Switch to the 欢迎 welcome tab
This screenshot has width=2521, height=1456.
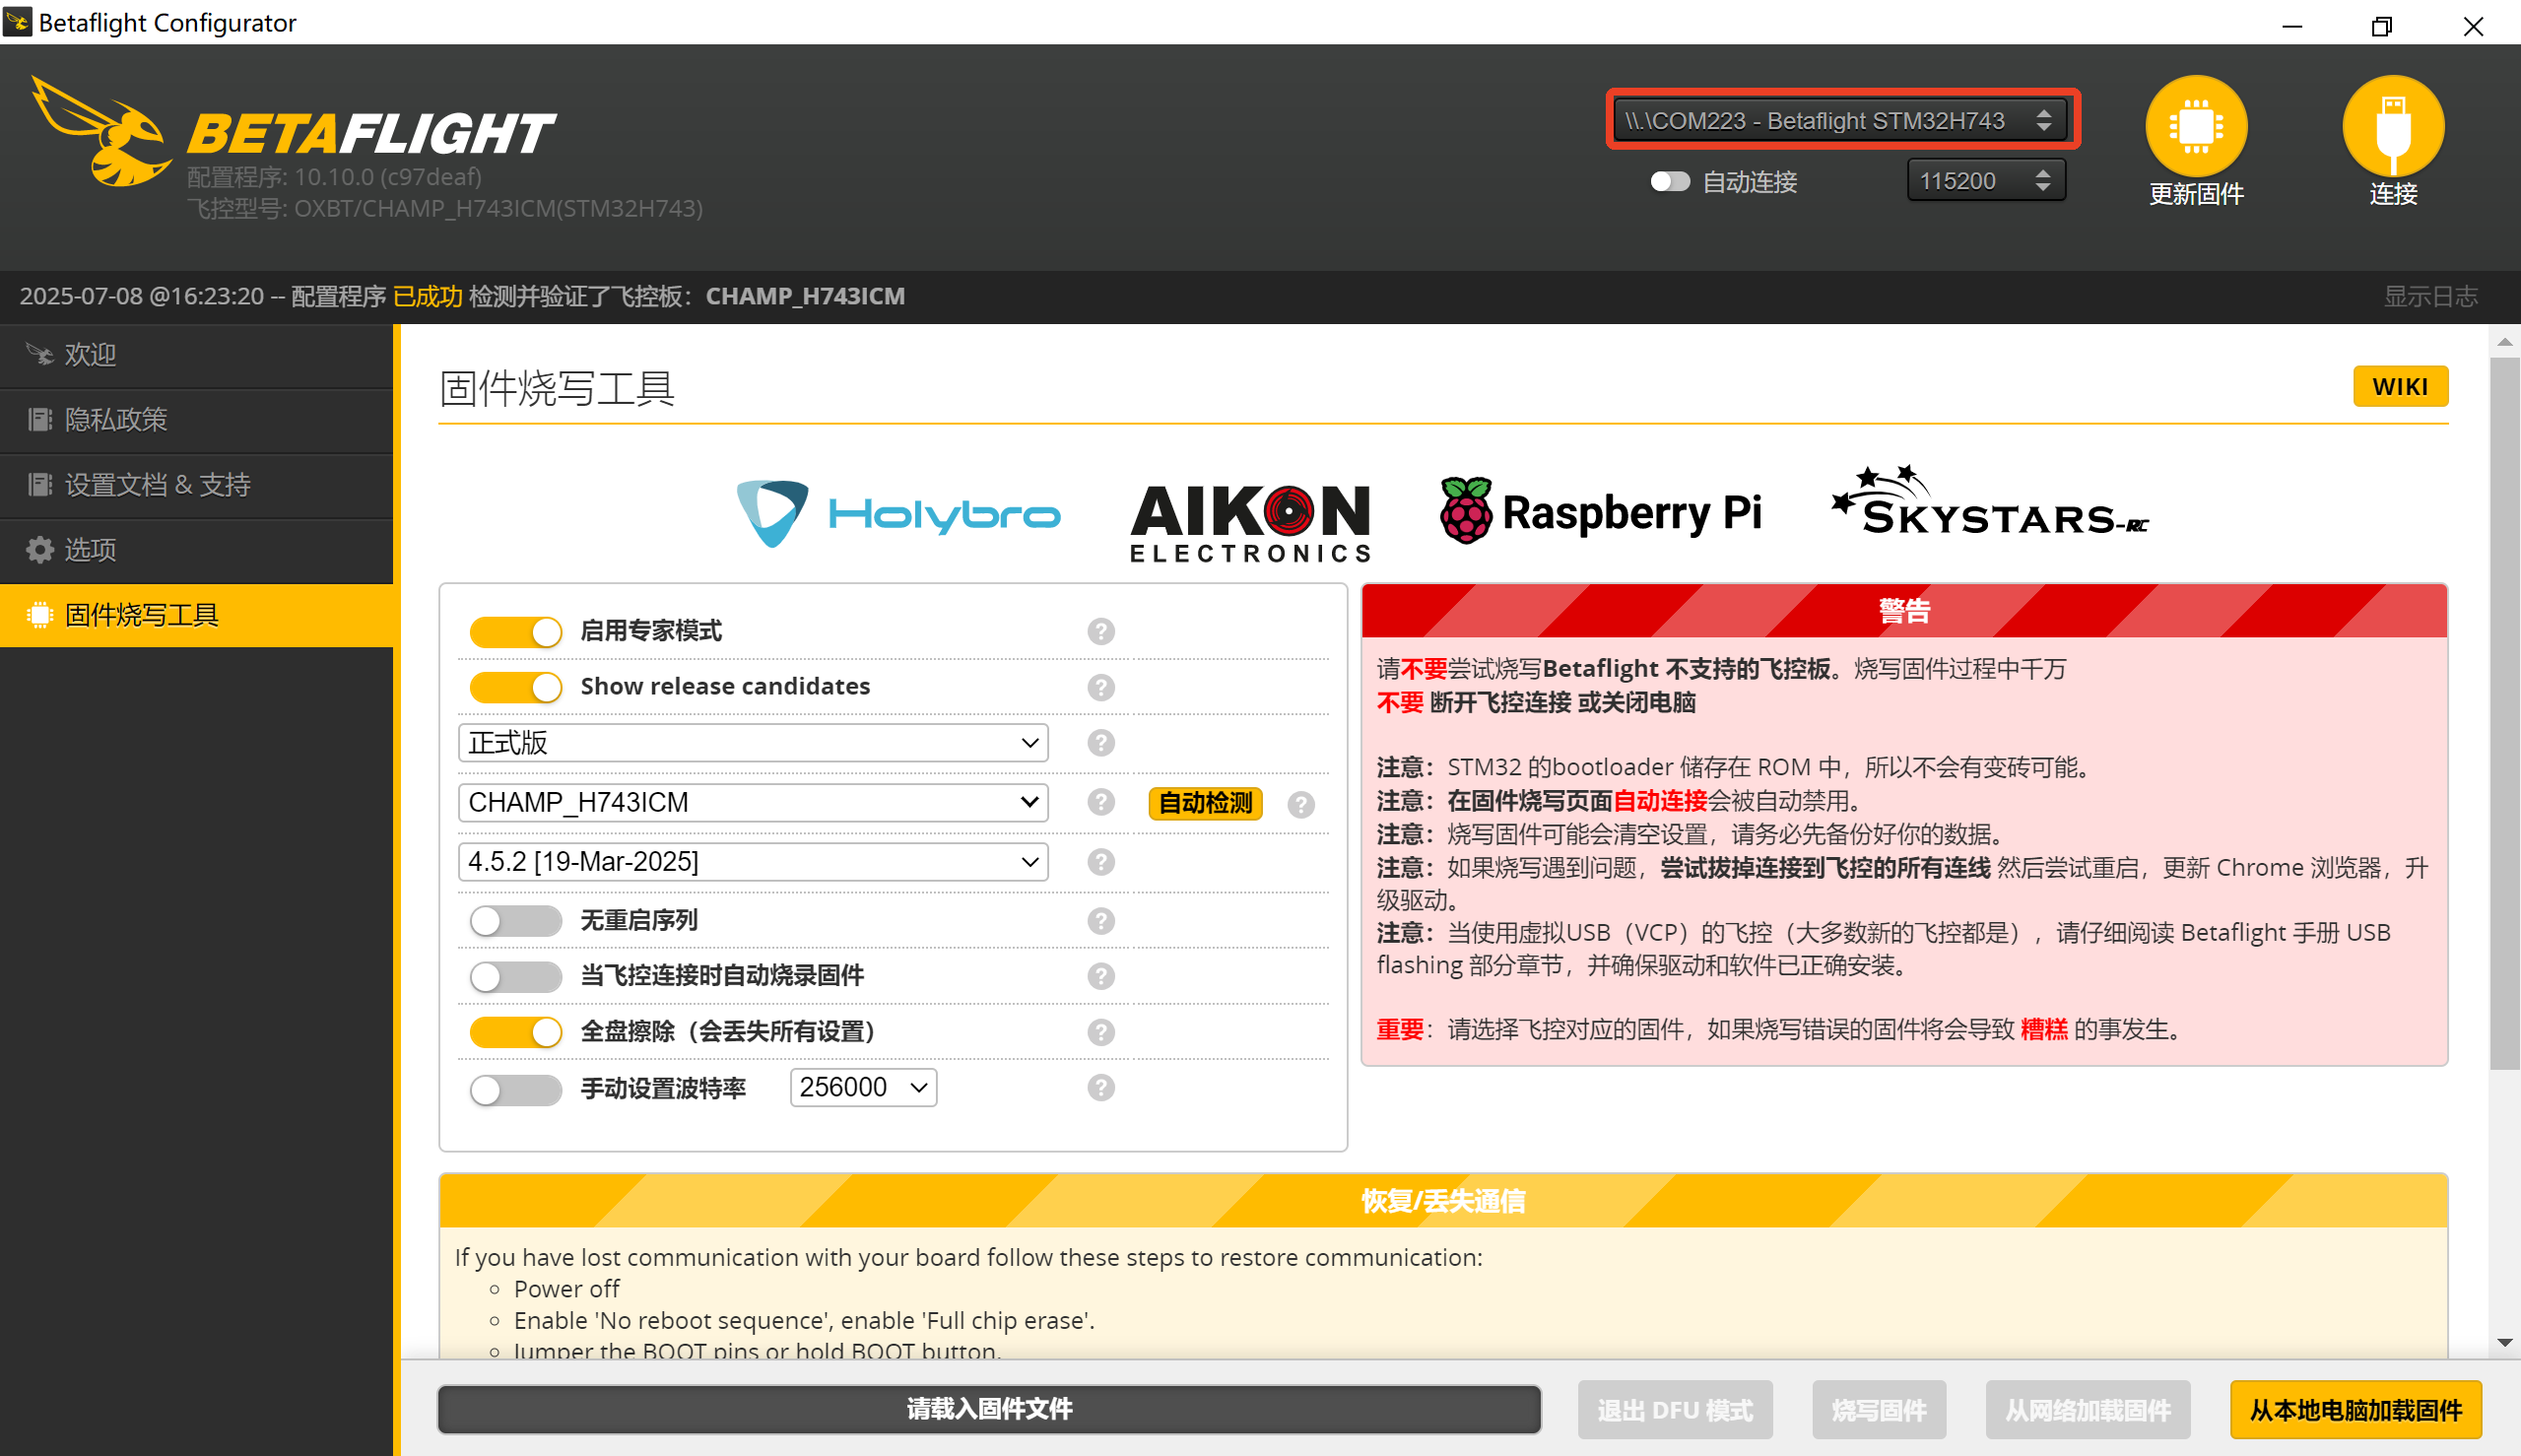[90, 355]
